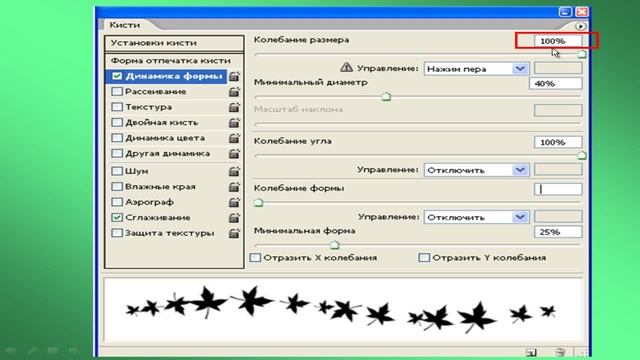Uncheck the Динамика формы checkbox
Screen dimensions: 640x360
click(117, 76)
